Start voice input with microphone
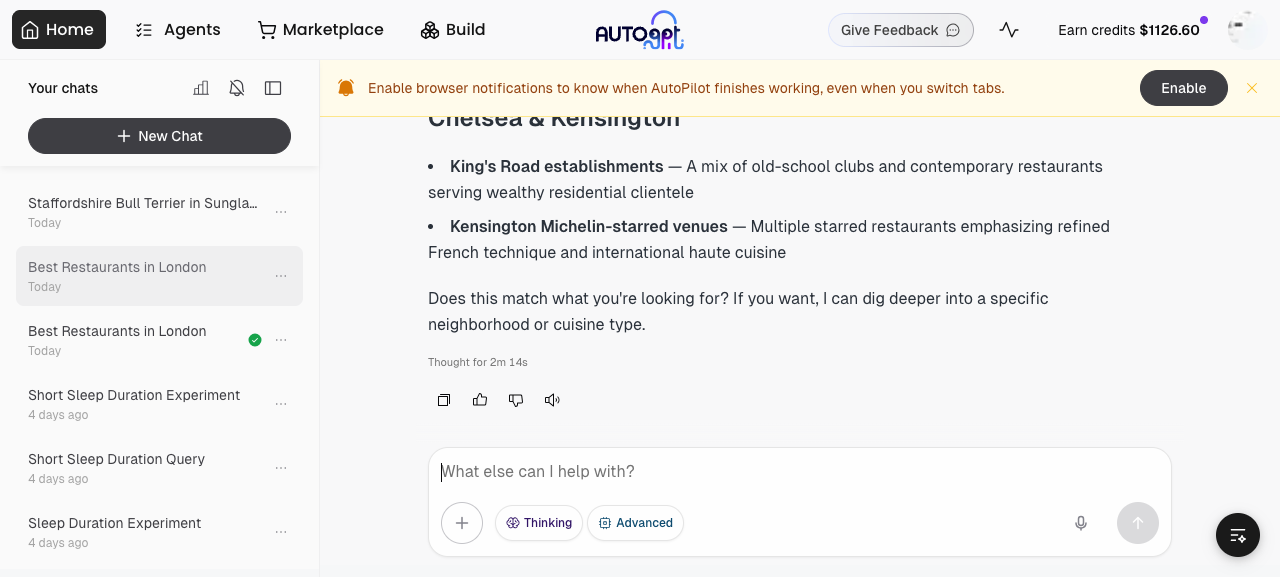This screenshot has width=1280, height=577. tap(1081, 523)
